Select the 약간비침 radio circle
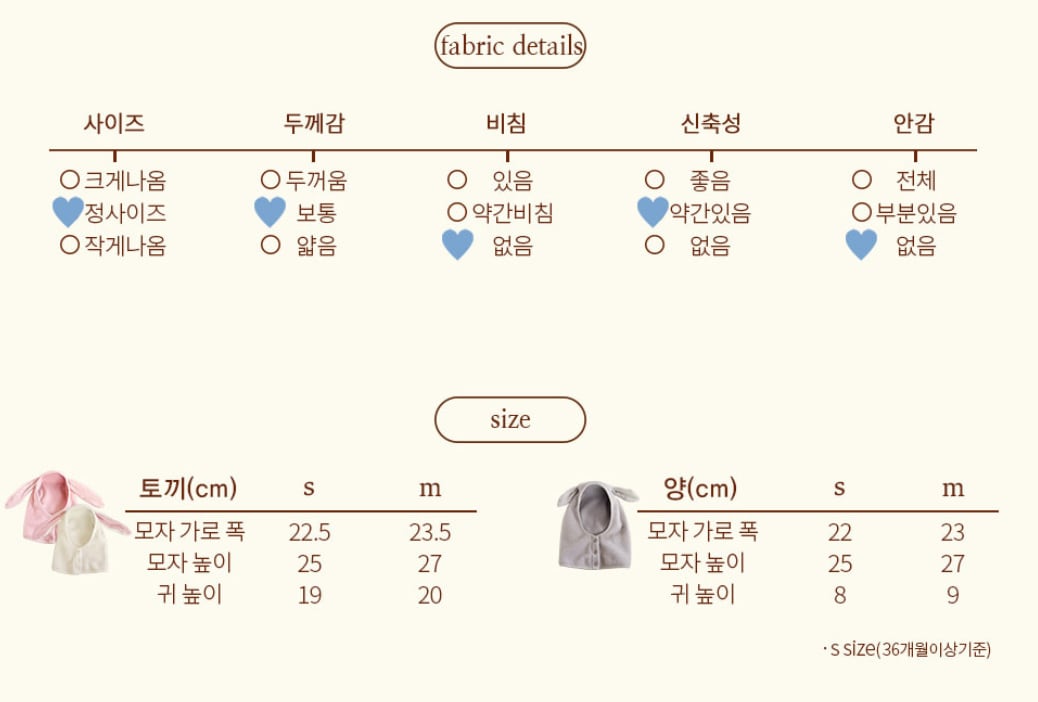 [x=457, y=212]
